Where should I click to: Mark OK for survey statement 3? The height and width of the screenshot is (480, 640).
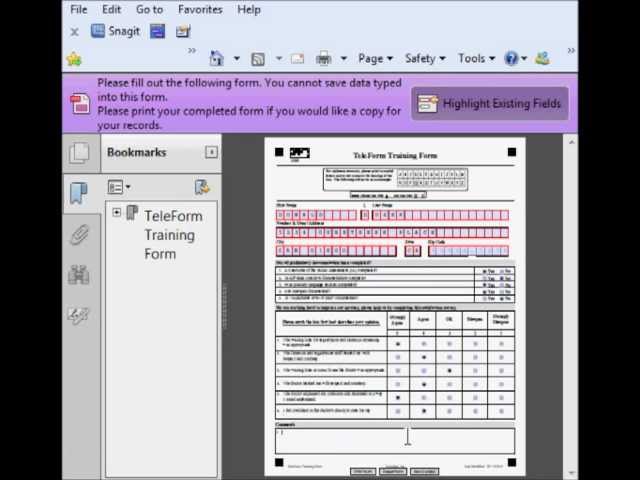(x=449, y=371)
